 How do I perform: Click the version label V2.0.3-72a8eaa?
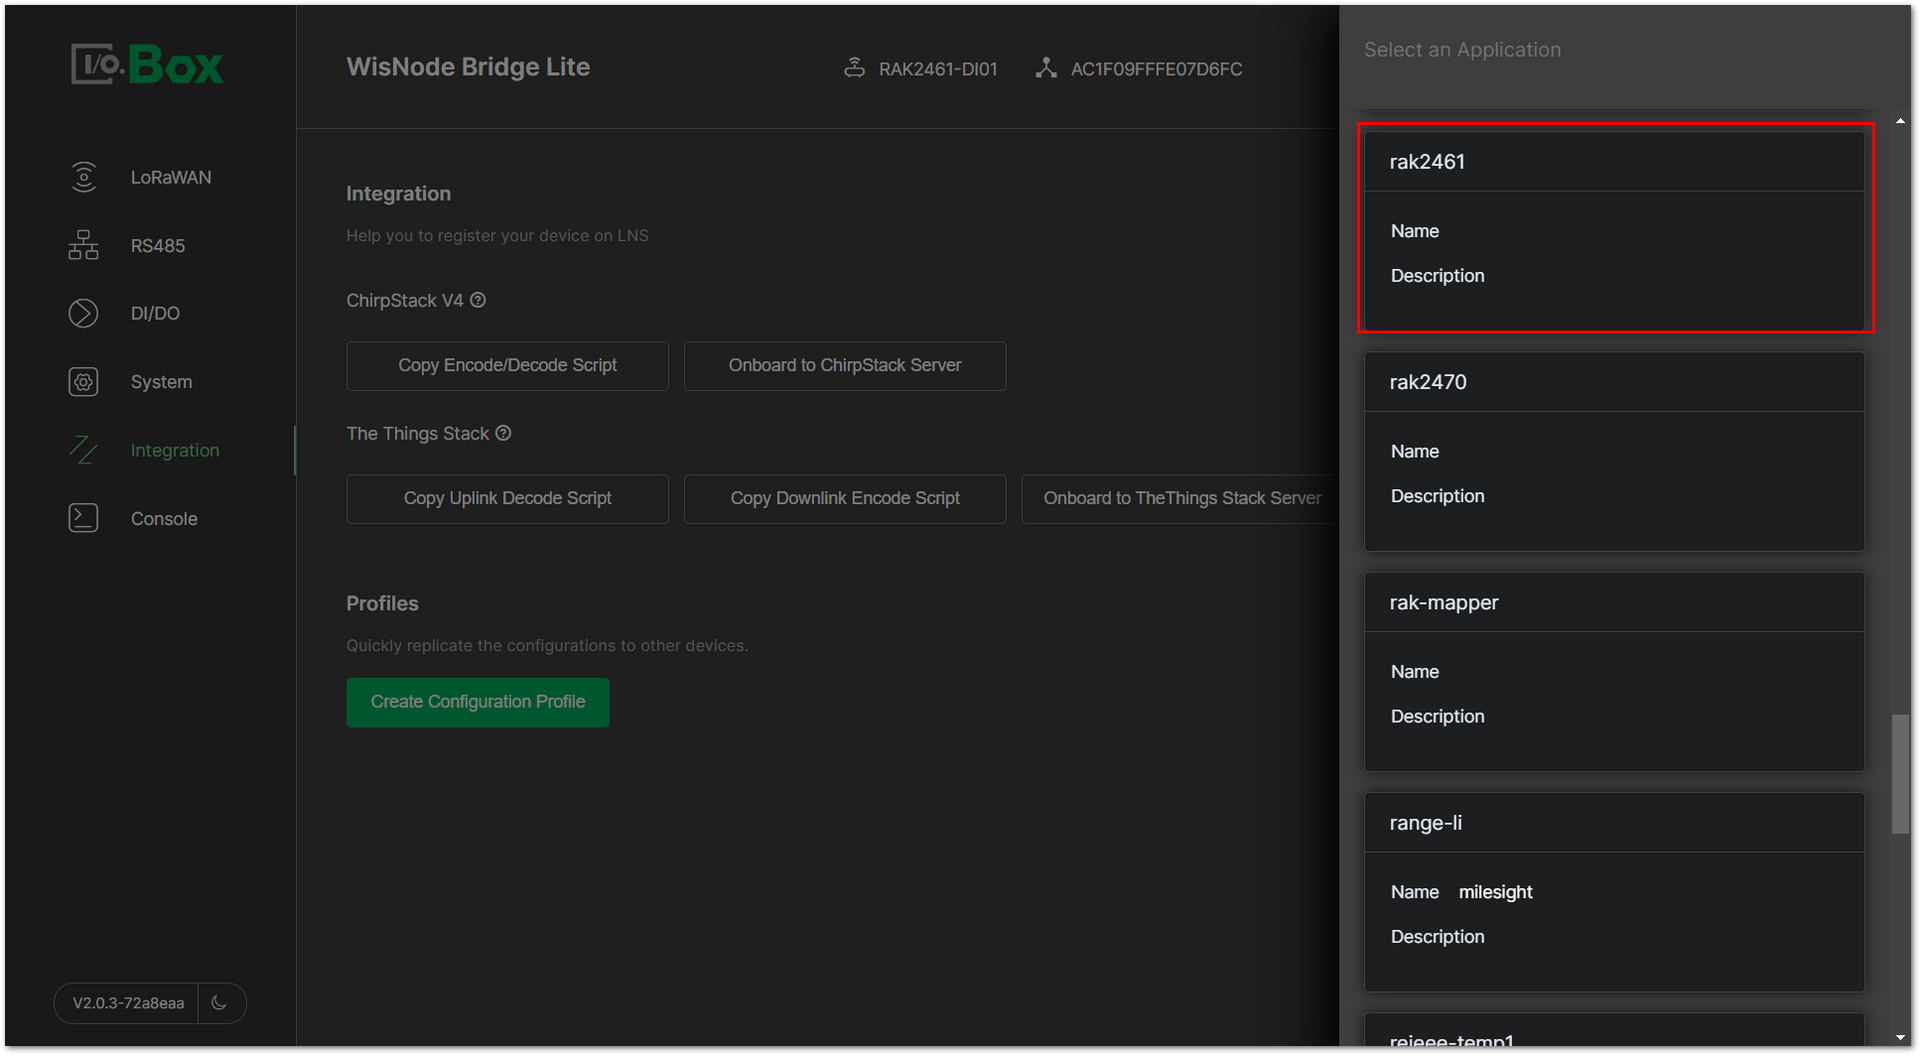(128, 1003)
